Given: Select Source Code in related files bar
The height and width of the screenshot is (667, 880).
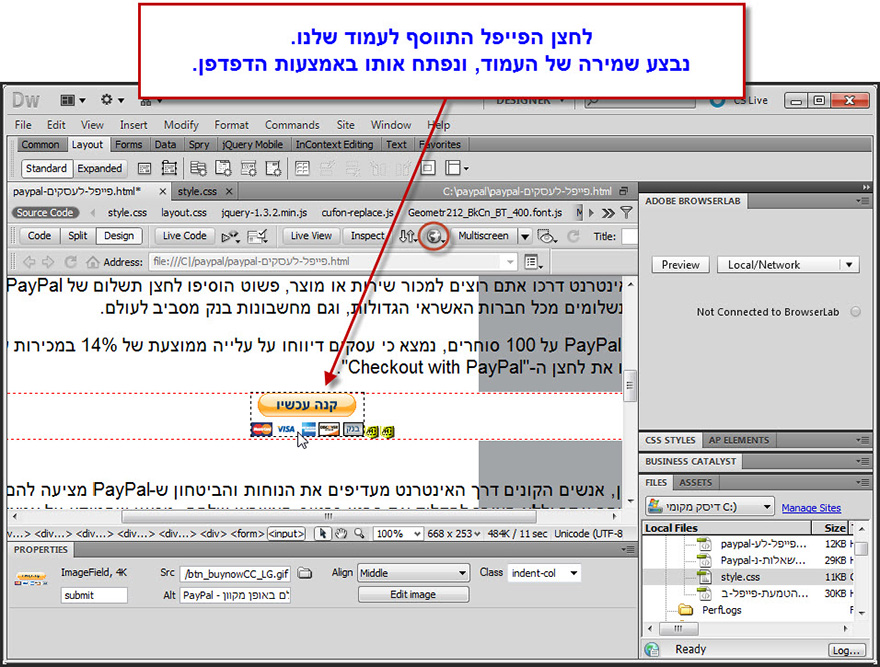Looking at the screenshot, I should (45, 213).
